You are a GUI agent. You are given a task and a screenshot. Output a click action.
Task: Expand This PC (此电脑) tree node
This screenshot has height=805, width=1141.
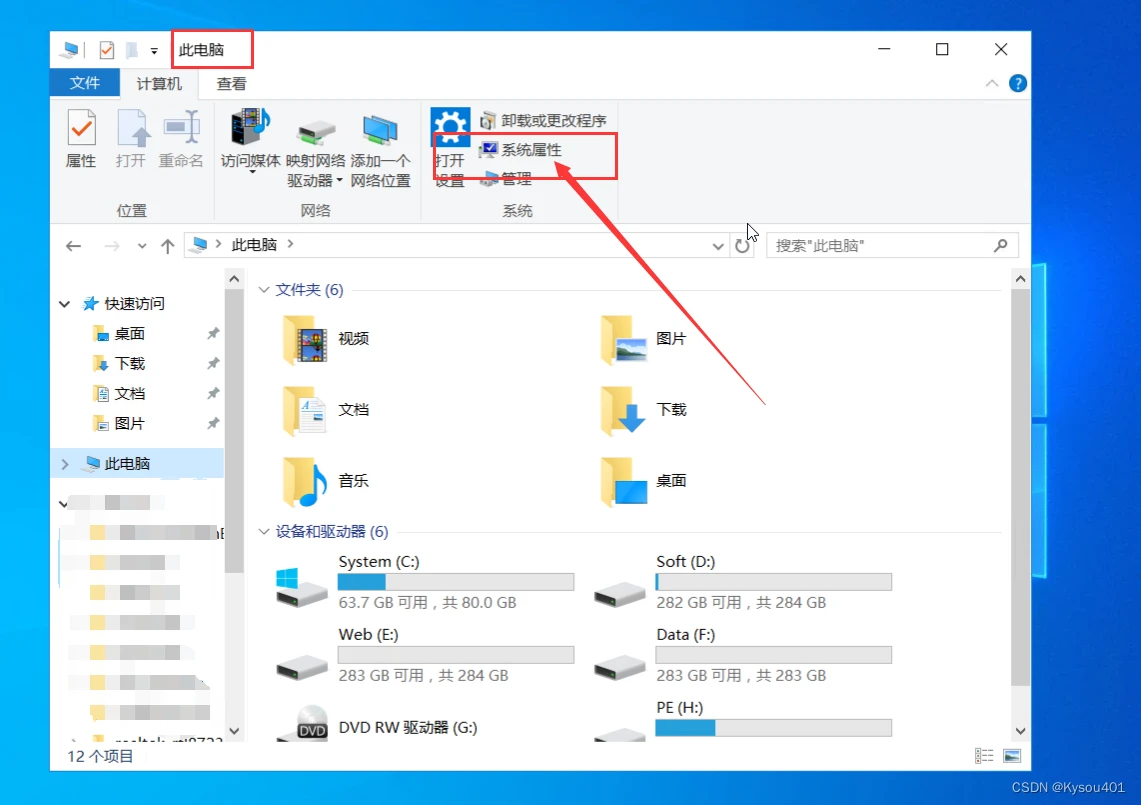coord(65,464)
